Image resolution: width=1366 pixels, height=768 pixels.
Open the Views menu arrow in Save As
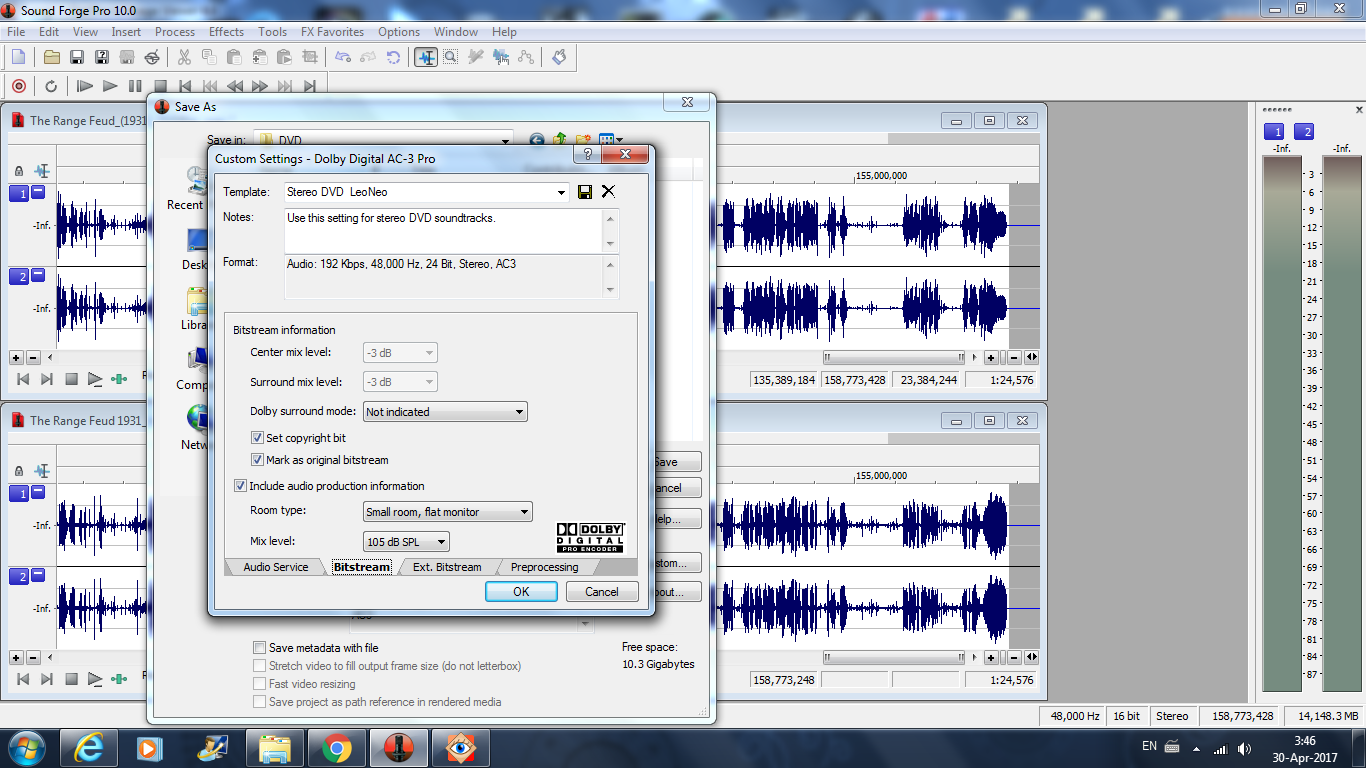tap(620, 141)
